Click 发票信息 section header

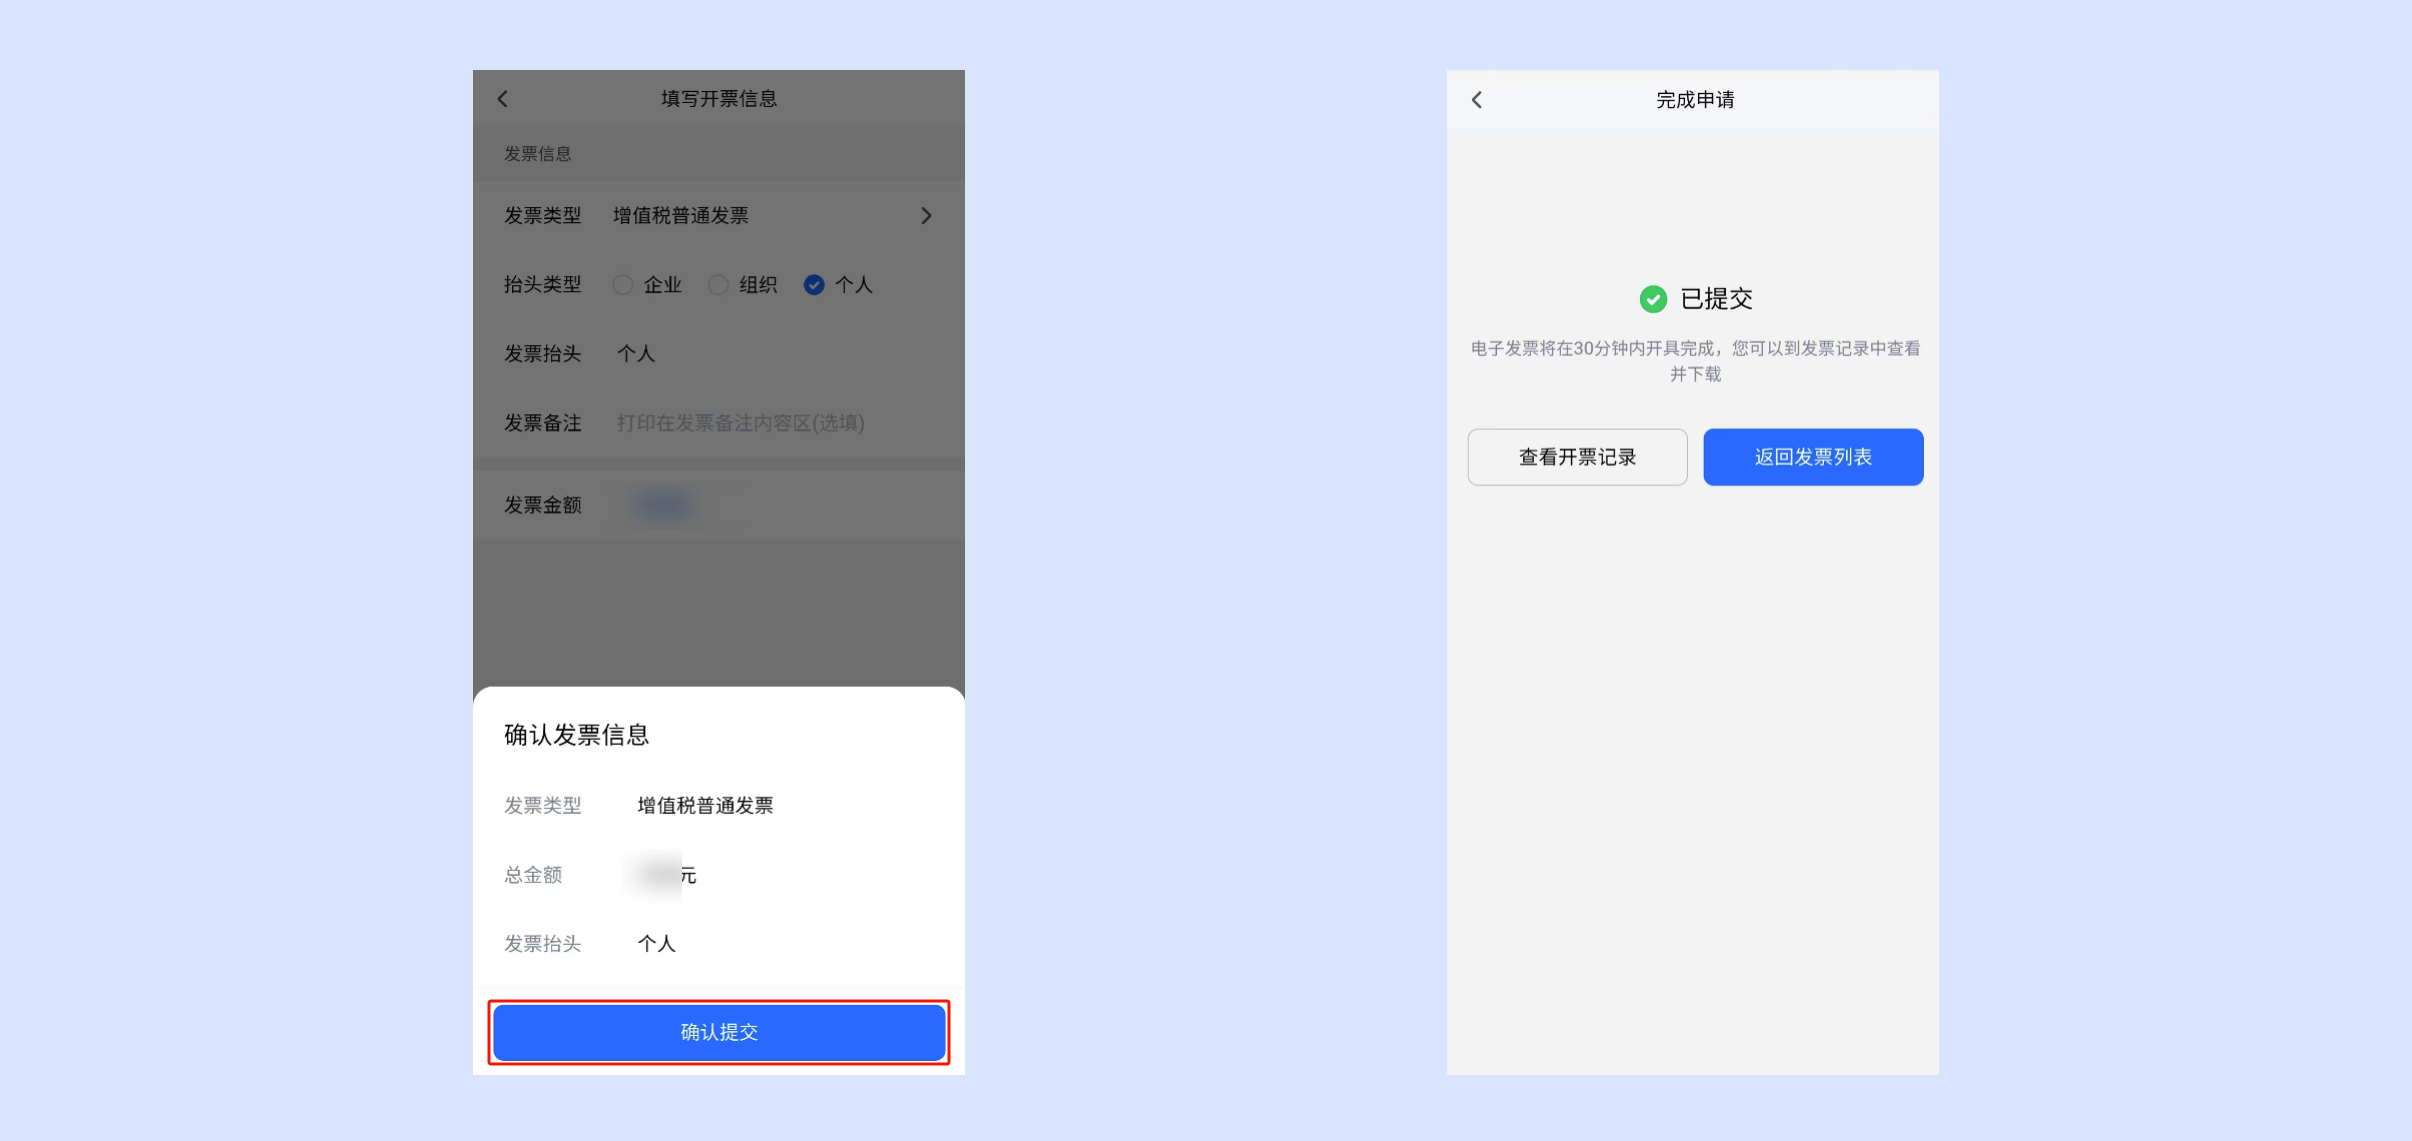click(537, 154)
